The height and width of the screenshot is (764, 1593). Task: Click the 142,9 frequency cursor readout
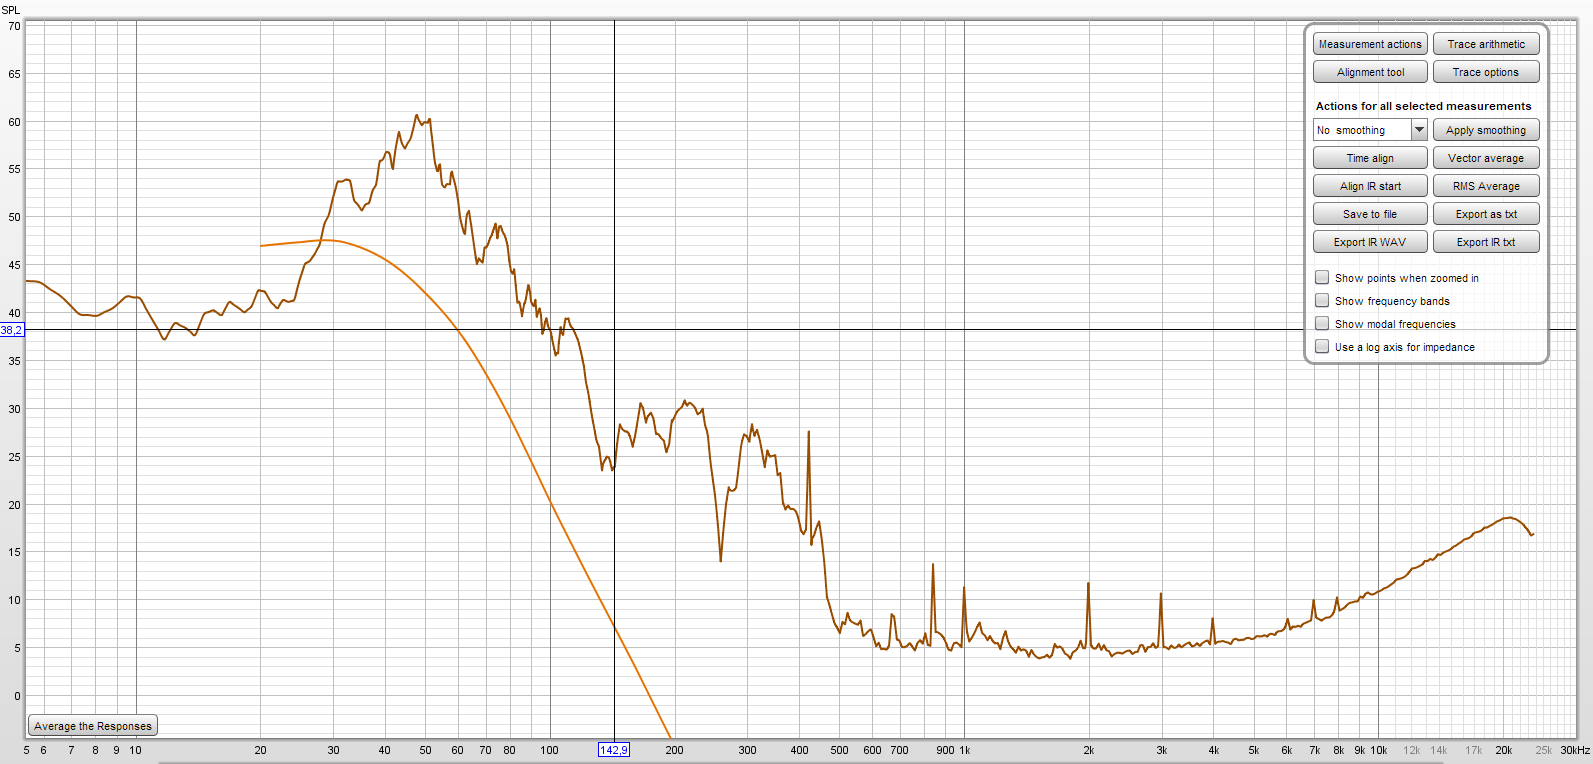pos(613,750)
